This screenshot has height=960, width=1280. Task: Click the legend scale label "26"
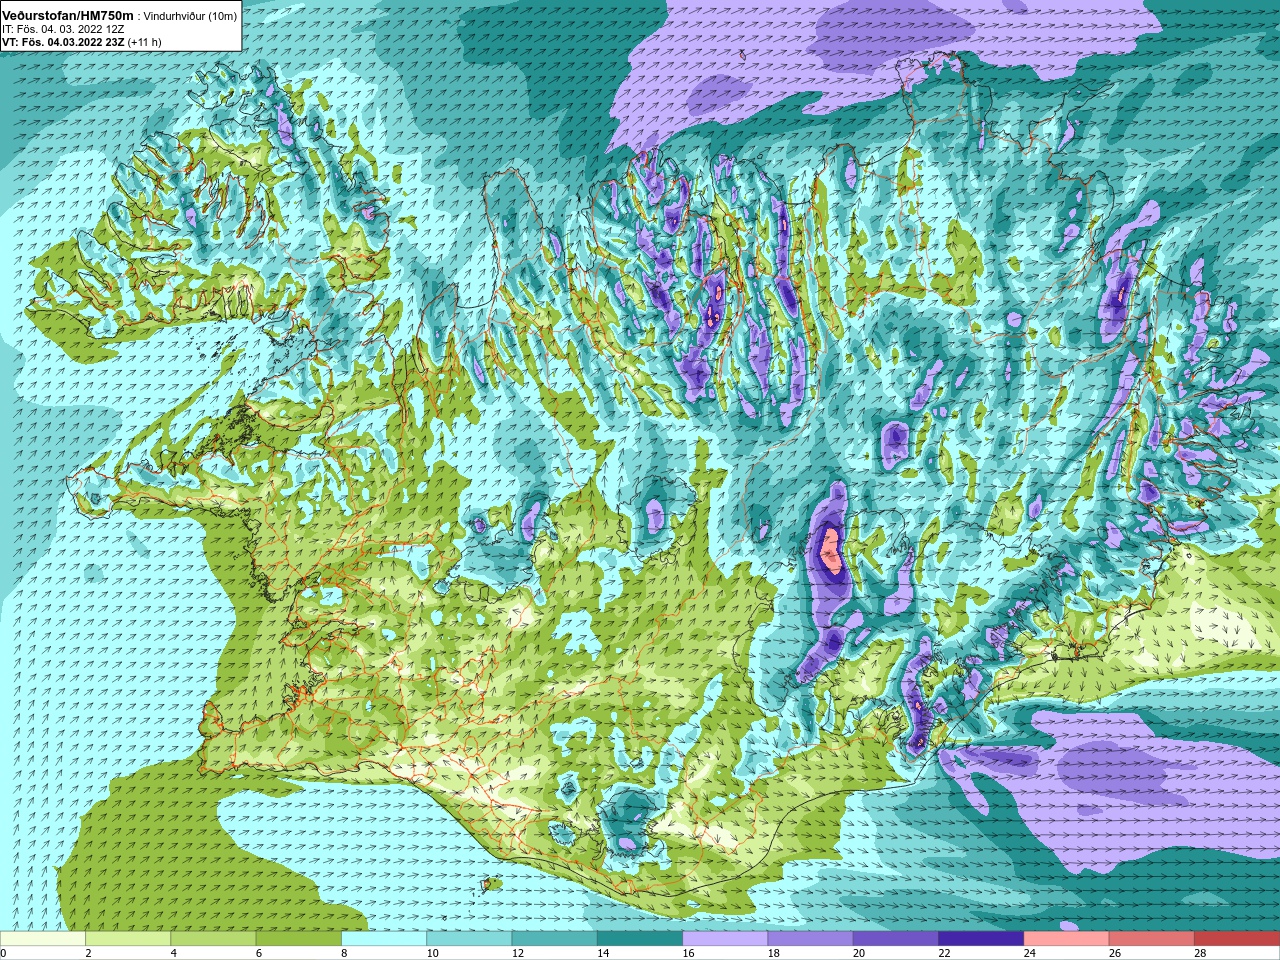click(x=1115, y=953)
